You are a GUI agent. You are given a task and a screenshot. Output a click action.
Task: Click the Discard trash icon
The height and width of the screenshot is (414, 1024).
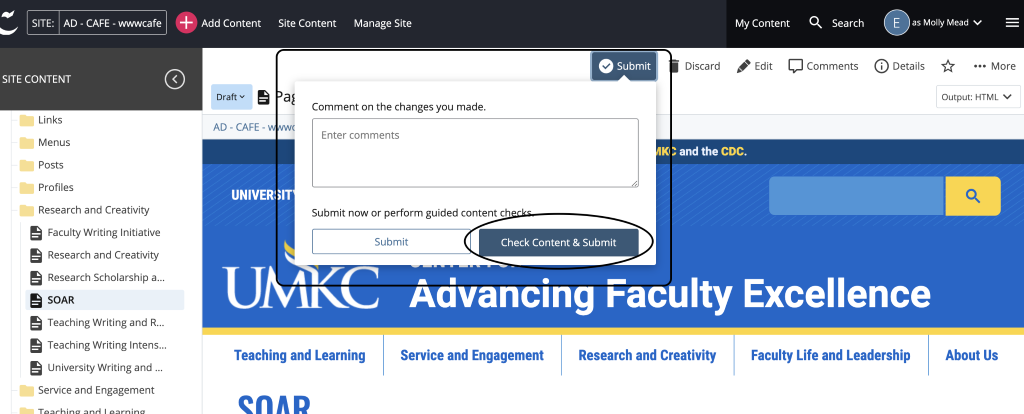coord(675,66)
